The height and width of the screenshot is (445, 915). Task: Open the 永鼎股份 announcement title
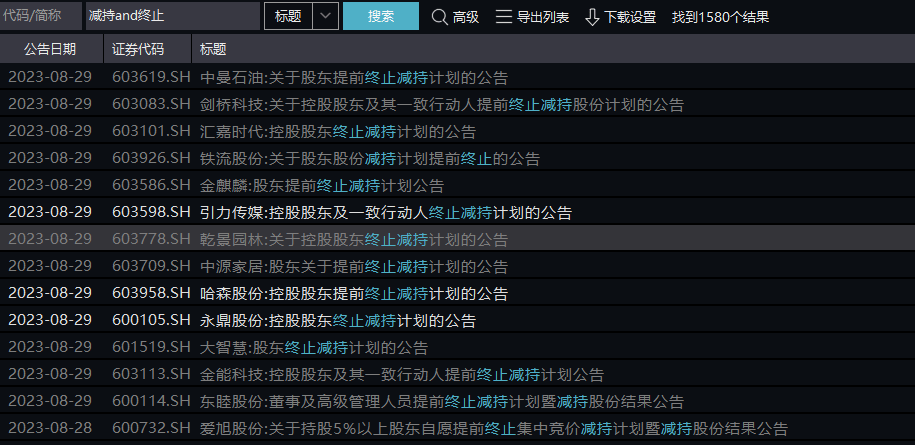[x=338, y=321]
